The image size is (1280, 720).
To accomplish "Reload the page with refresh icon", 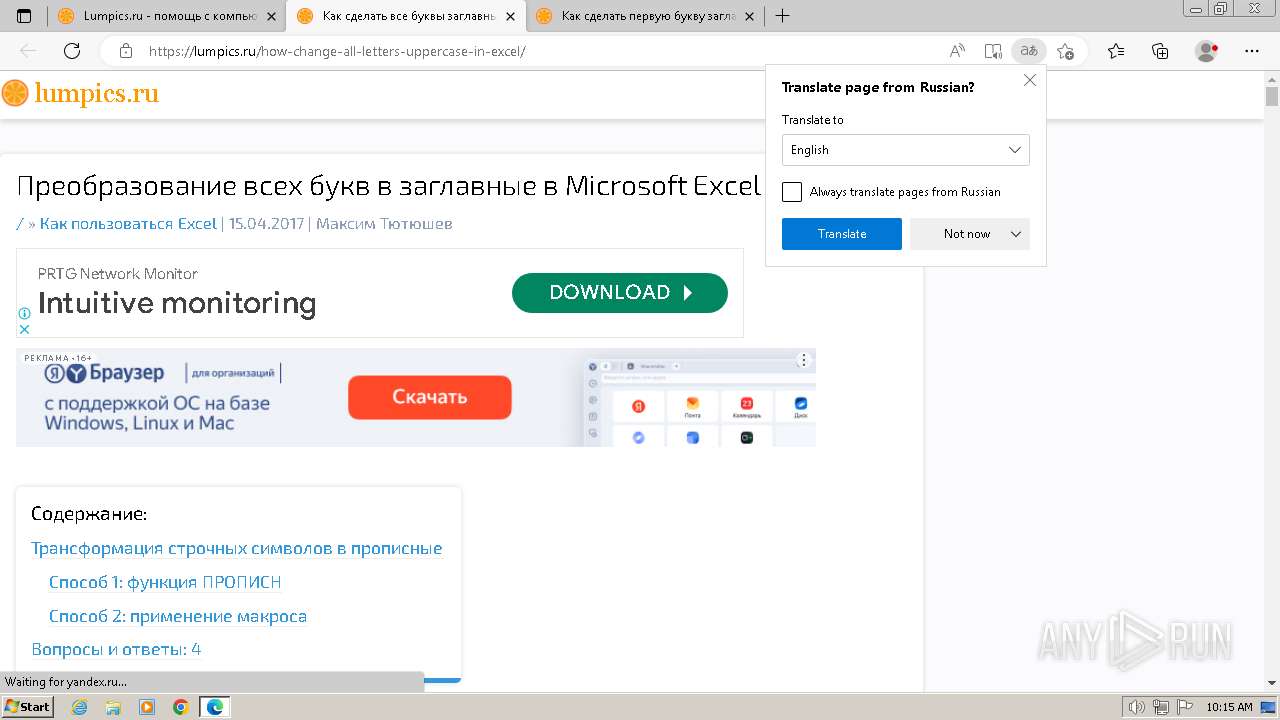I will click(x=72, y=51).
